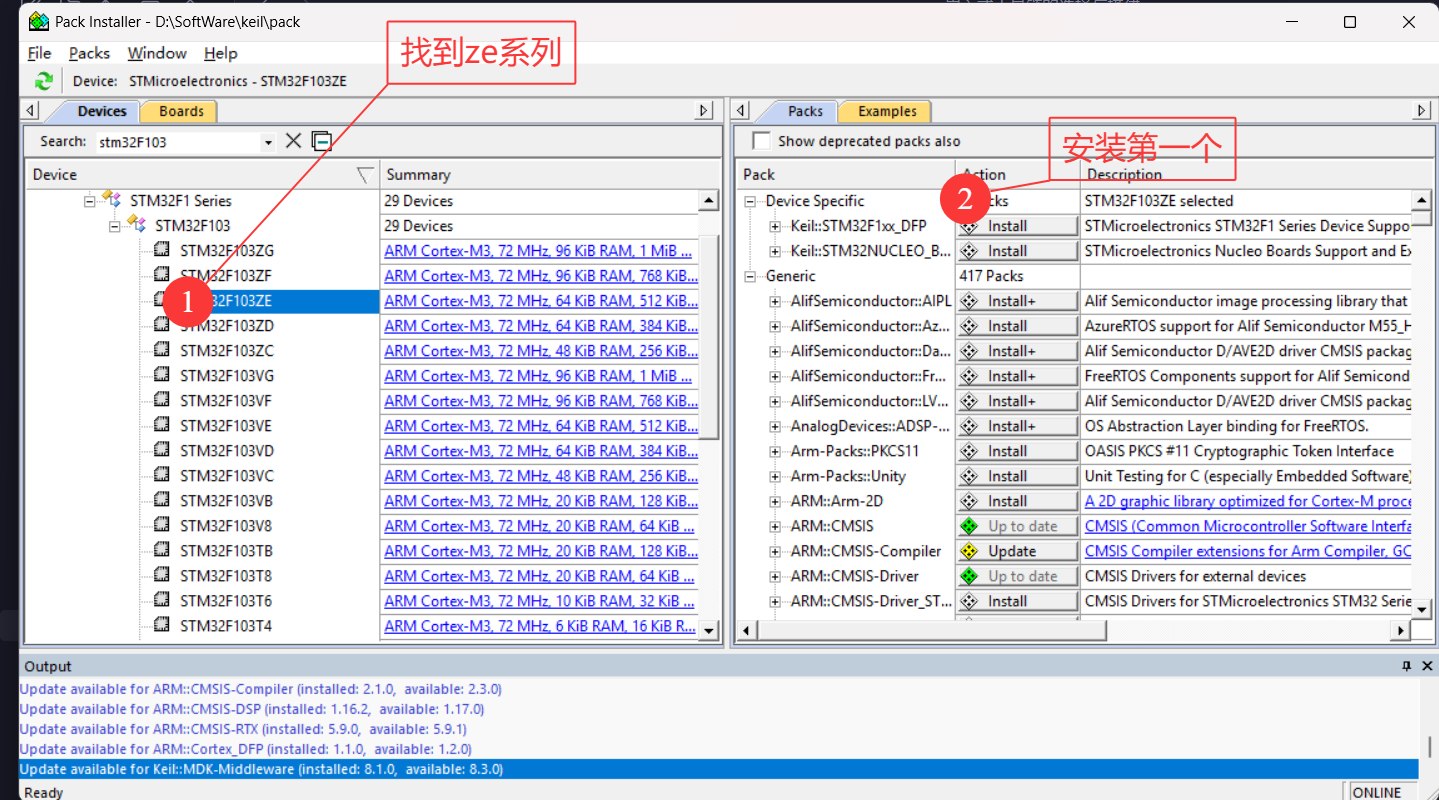Expand the ARM::CMSIS pack node
Image resolution: width=1439 pixels, height=800 pixels.
coord(775,526)
